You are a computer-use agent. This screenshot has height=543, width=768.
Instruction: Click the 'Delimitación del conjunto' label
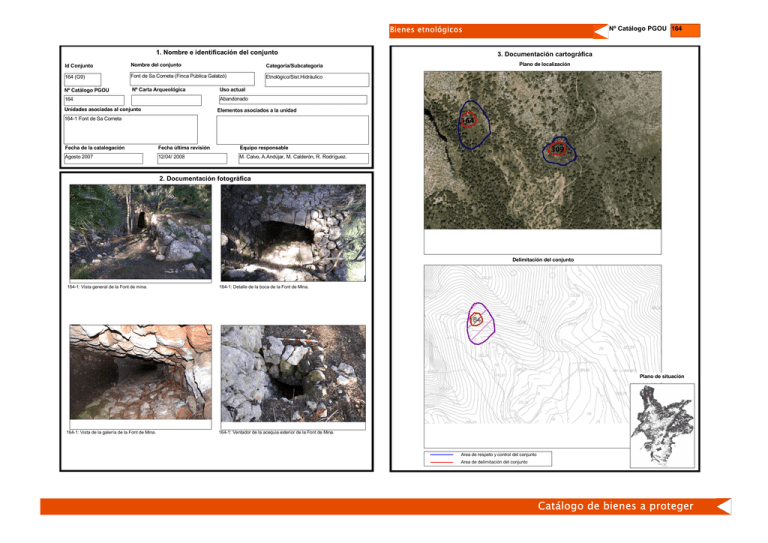543,260
